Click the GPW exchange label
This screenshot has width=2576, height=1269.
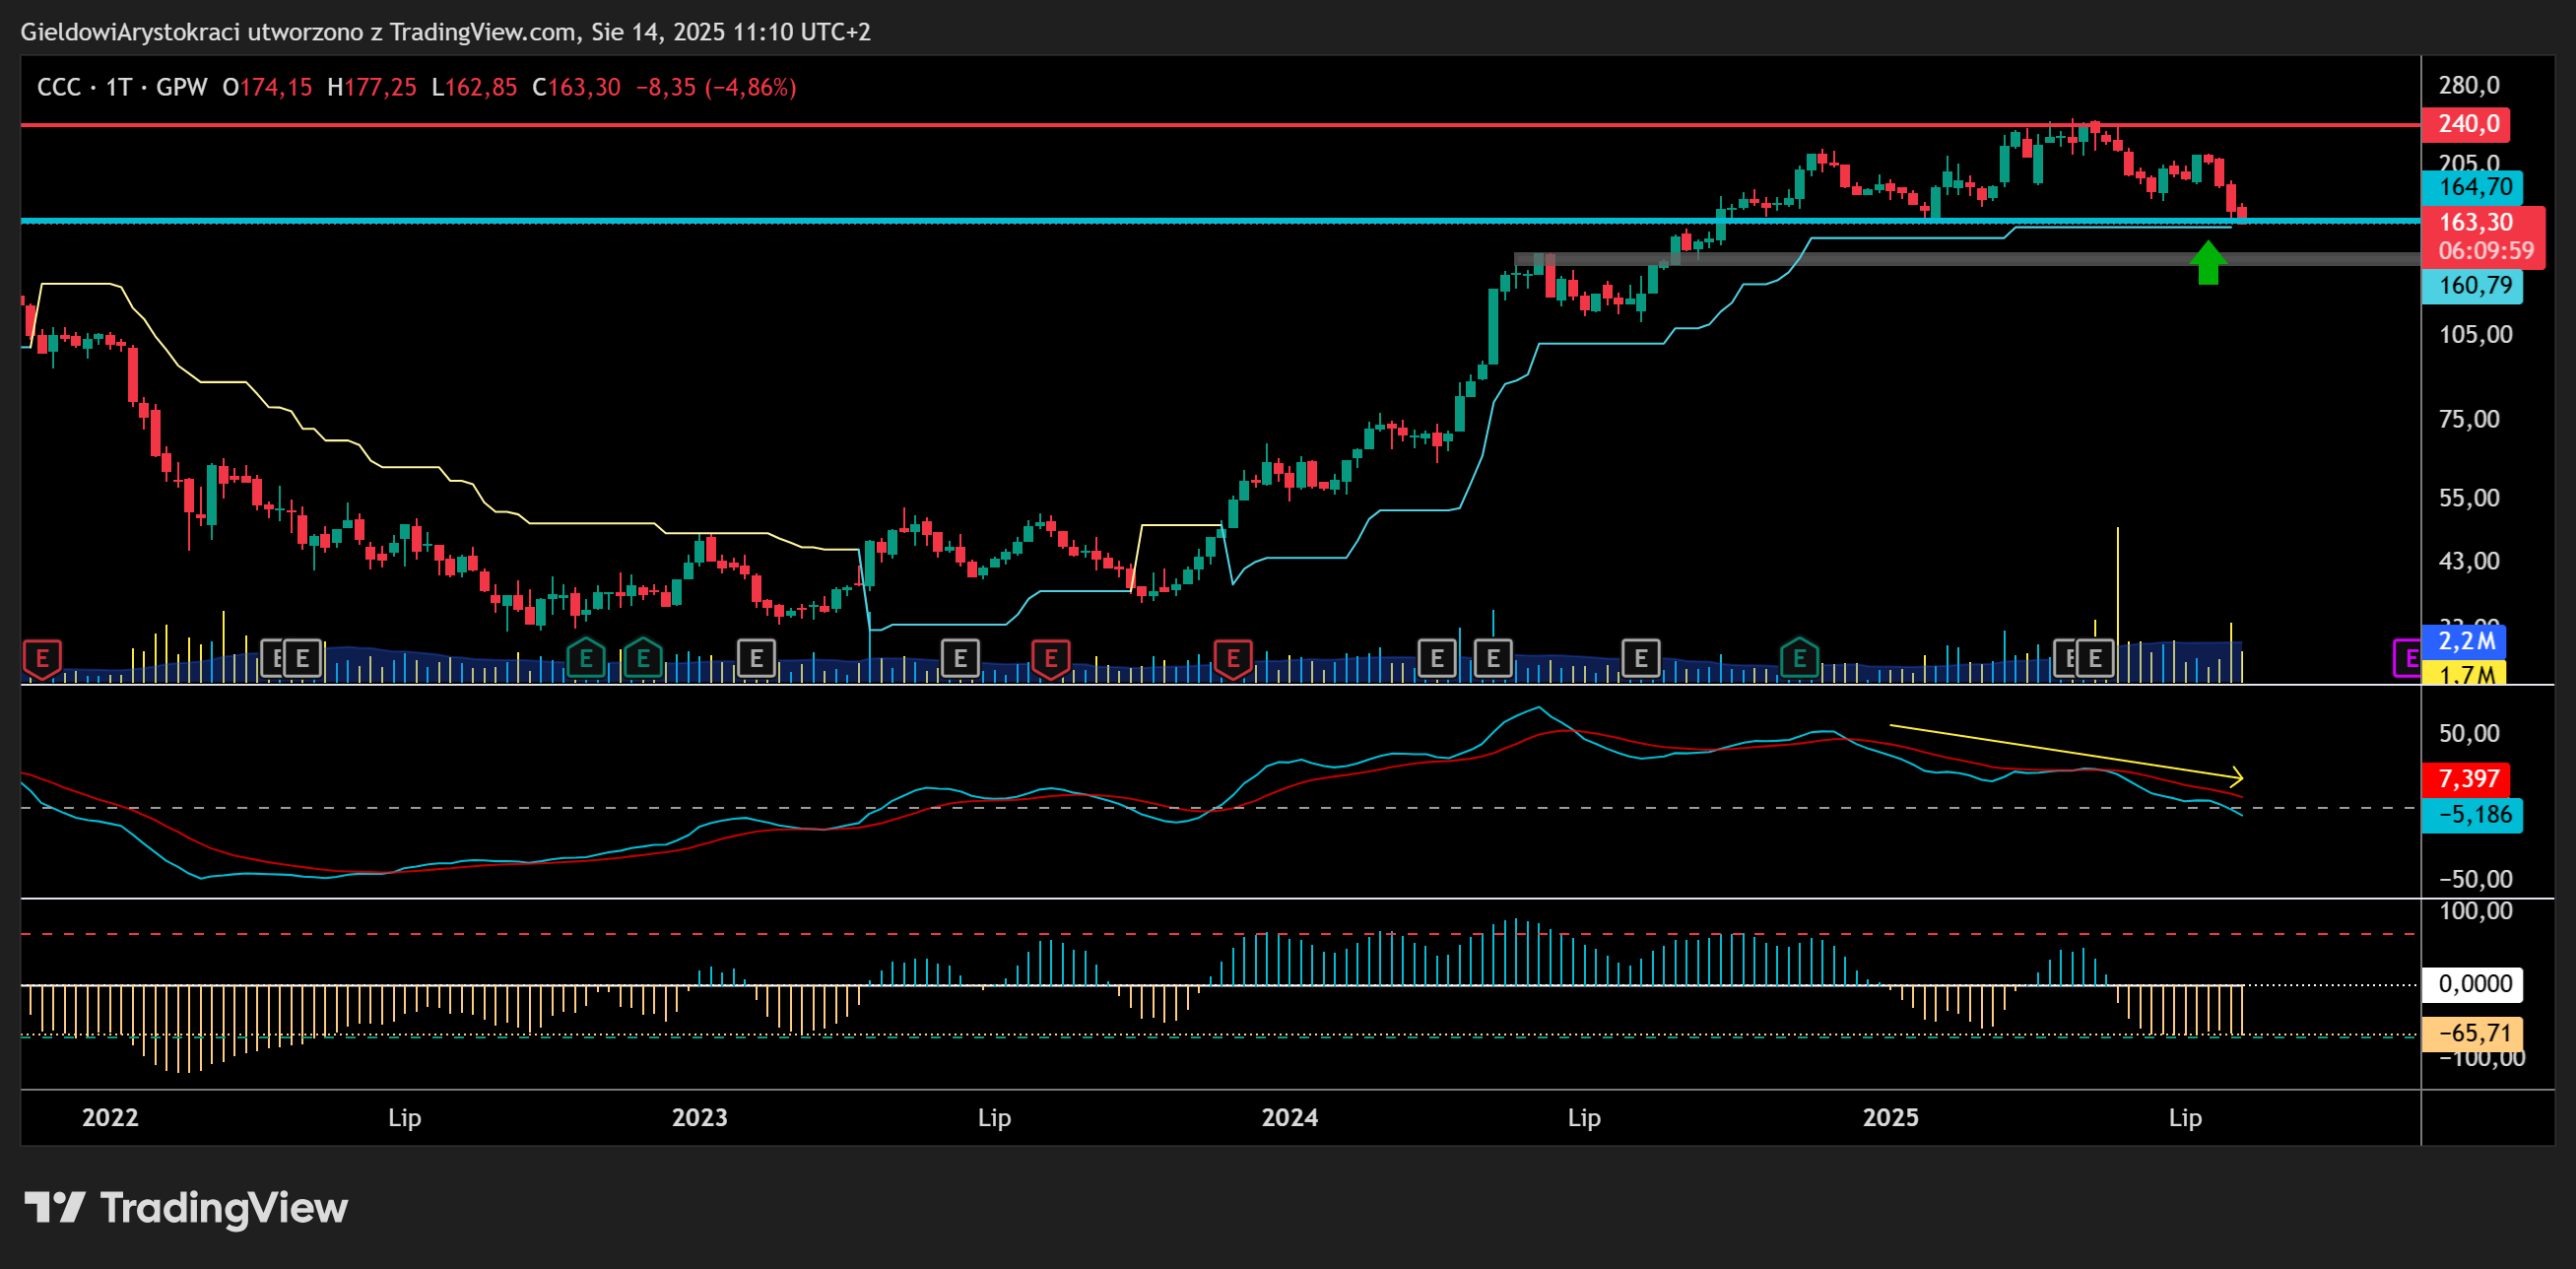[x=182, y=87]
